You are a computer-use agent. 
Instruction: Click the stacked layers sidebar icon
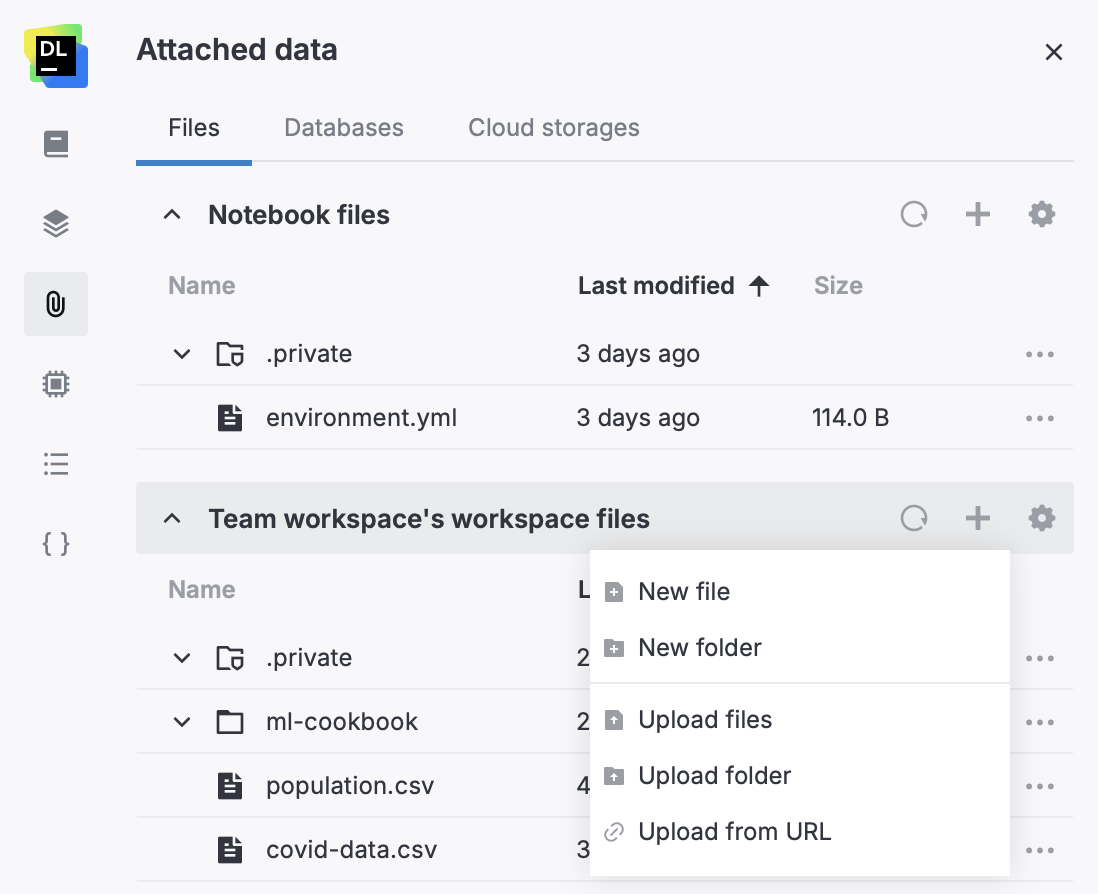click(x=55, y=224)
